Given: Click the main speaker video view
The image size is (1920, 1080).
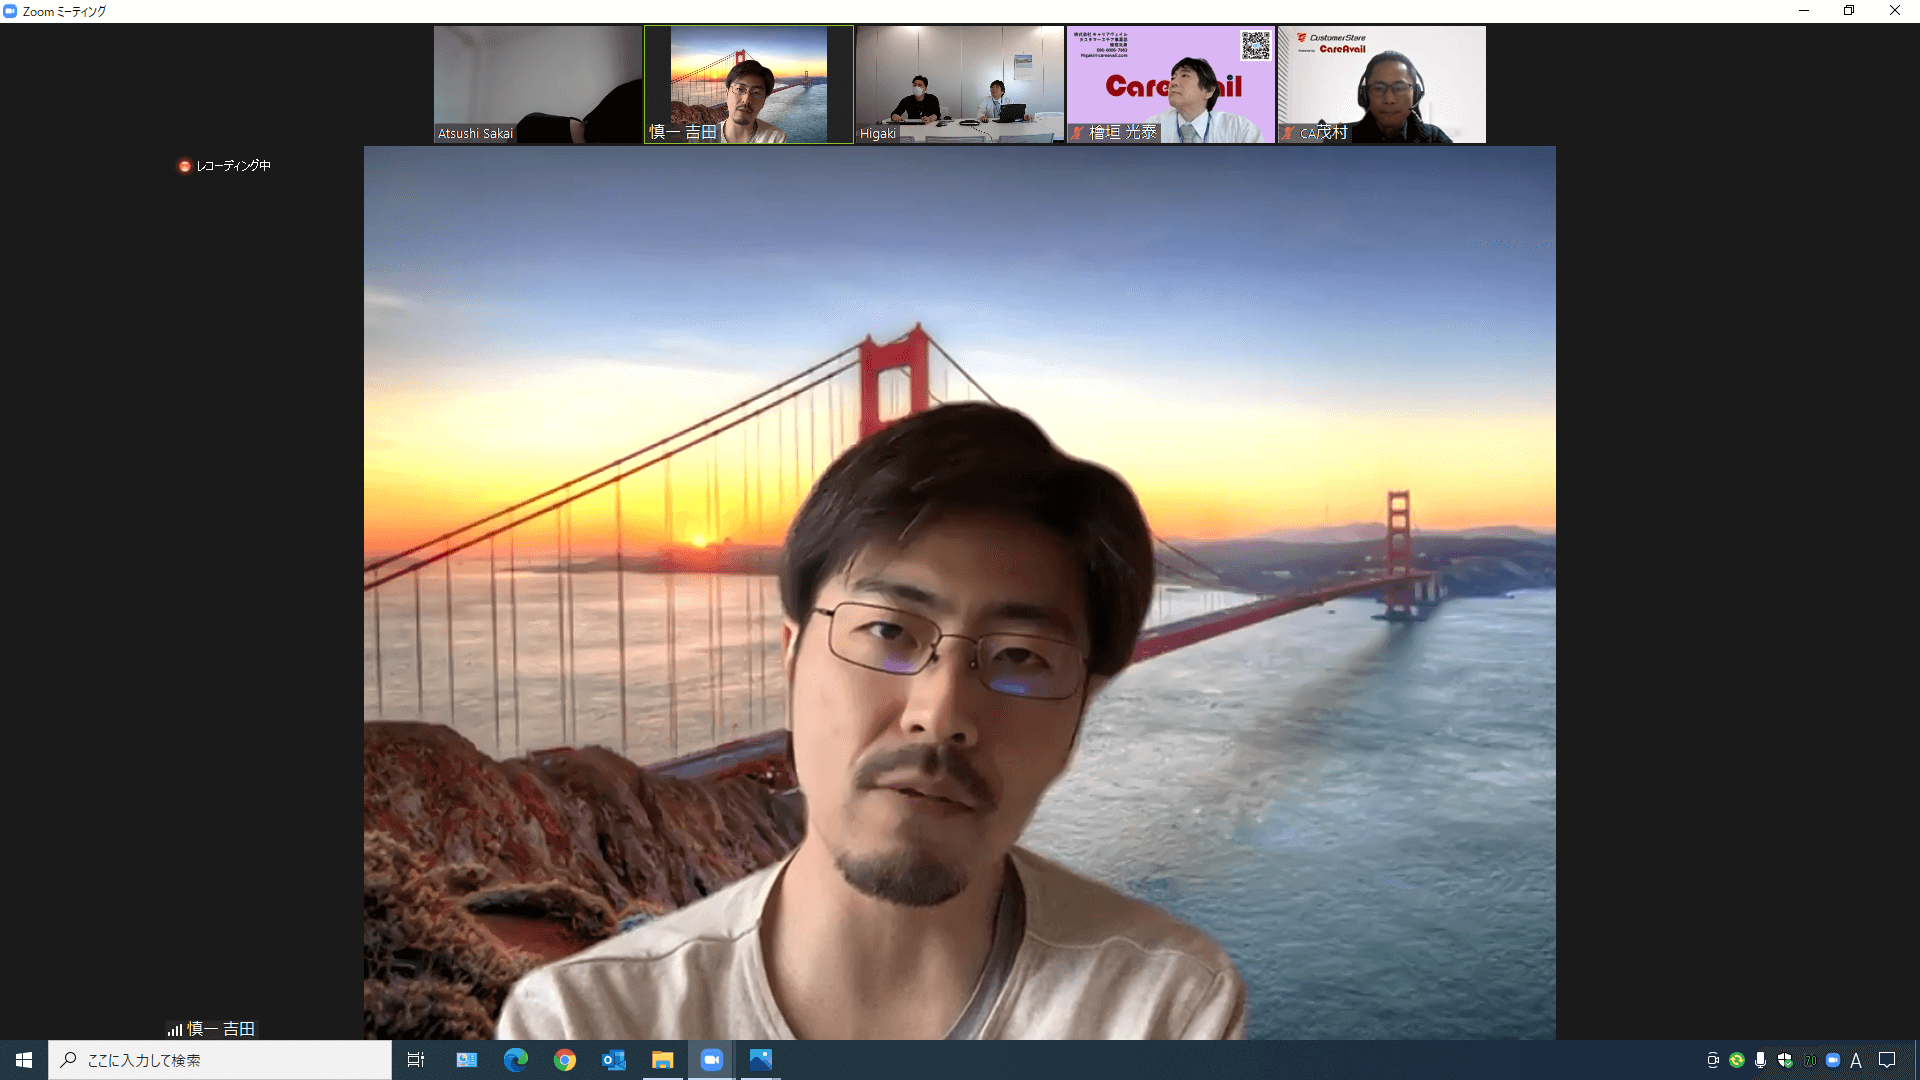Looking at the screenshot, I should 960,593.
